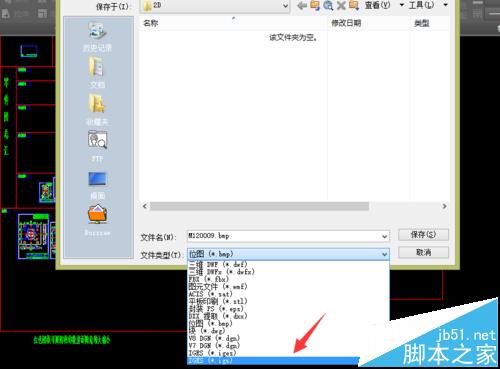Select 三维 DWFx (*.dwfx) file type
This screenshot has height=369, width=500.
288,272
